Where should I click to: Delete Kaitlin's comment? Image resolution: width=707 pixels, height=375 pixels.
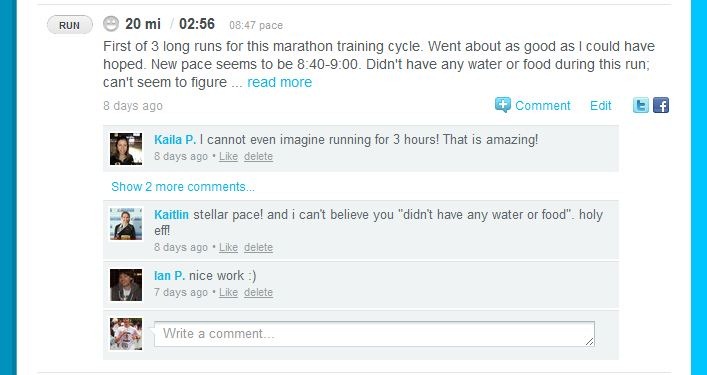(x=258, y=247)
